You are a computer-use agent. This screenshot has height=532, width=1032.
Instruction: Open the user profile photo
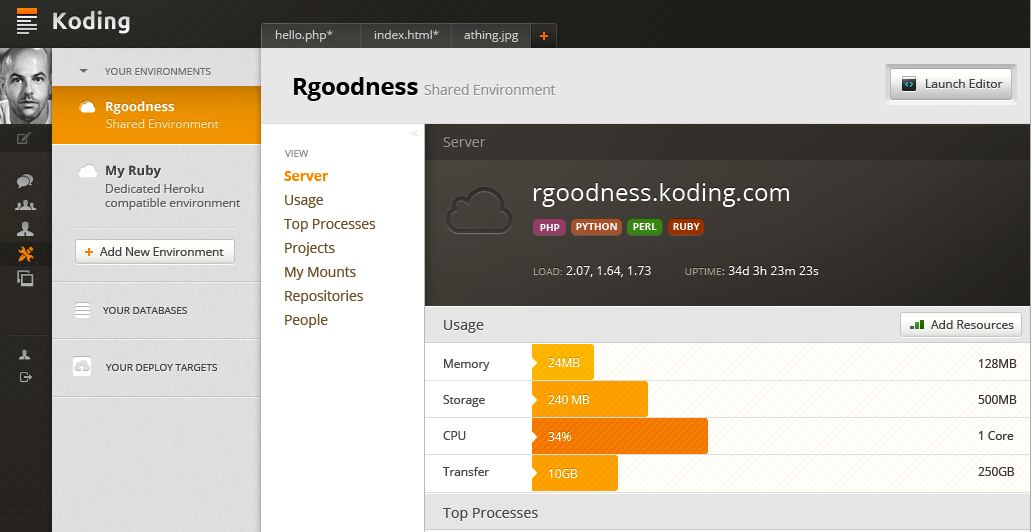26,86
